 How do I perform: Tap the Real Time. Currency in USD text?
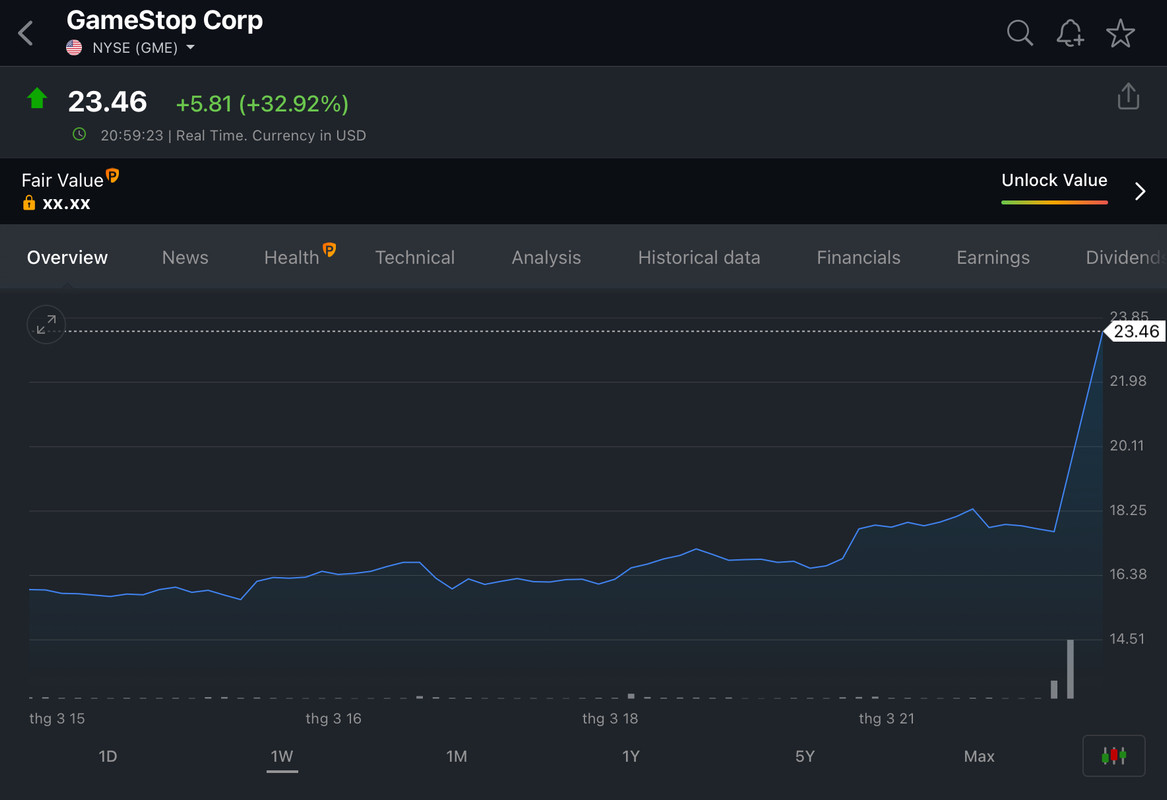[x=271, y=135]
